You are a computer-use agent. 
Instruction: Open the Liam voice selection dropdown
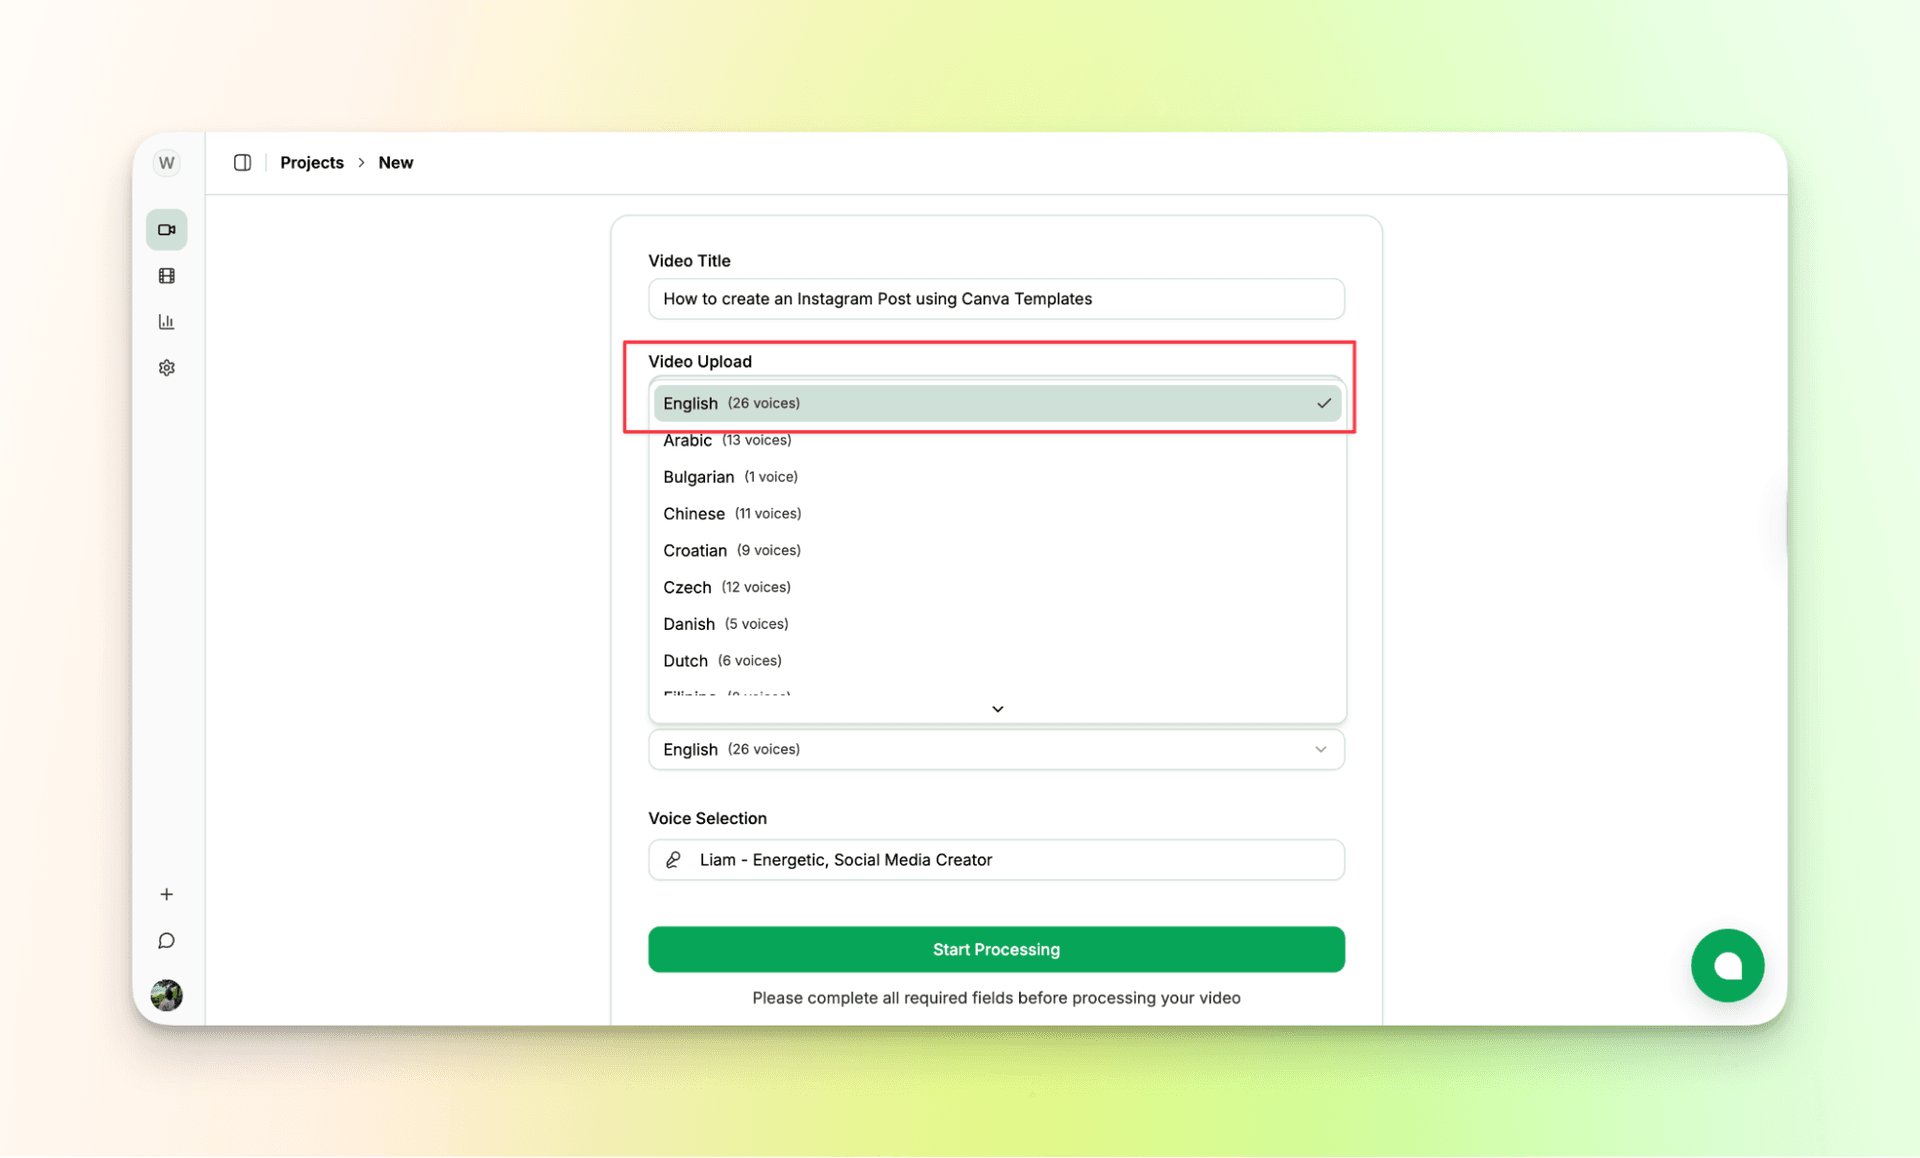[x=996, y=859]
